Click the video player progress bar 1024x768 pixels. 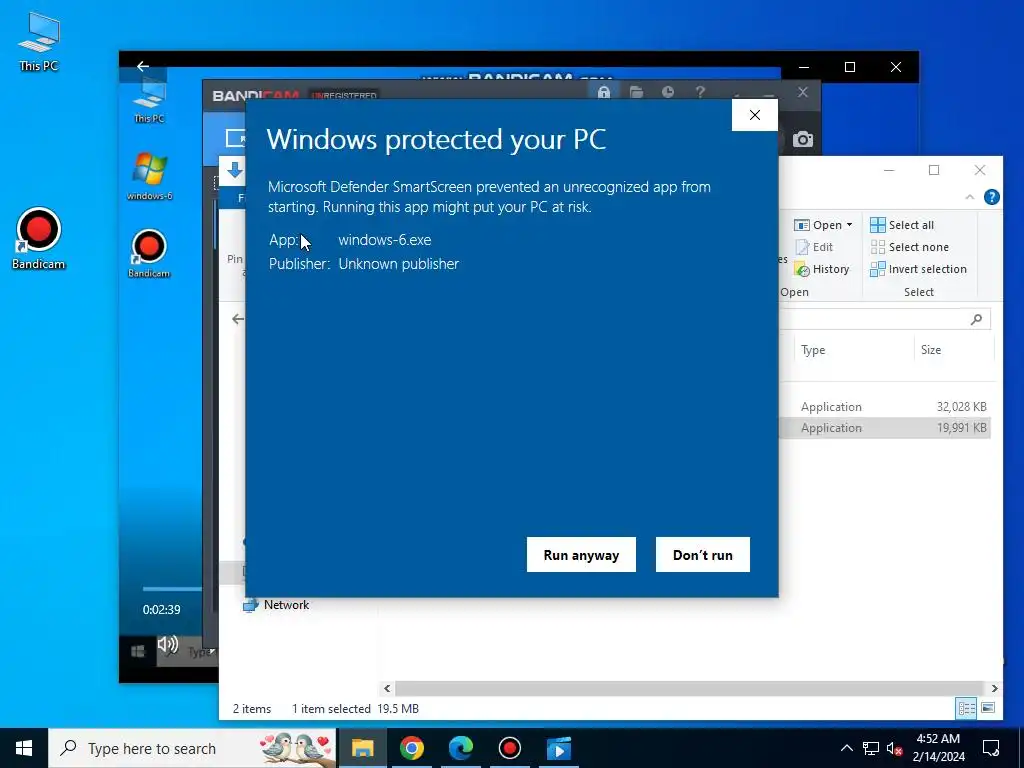(172, 589)
